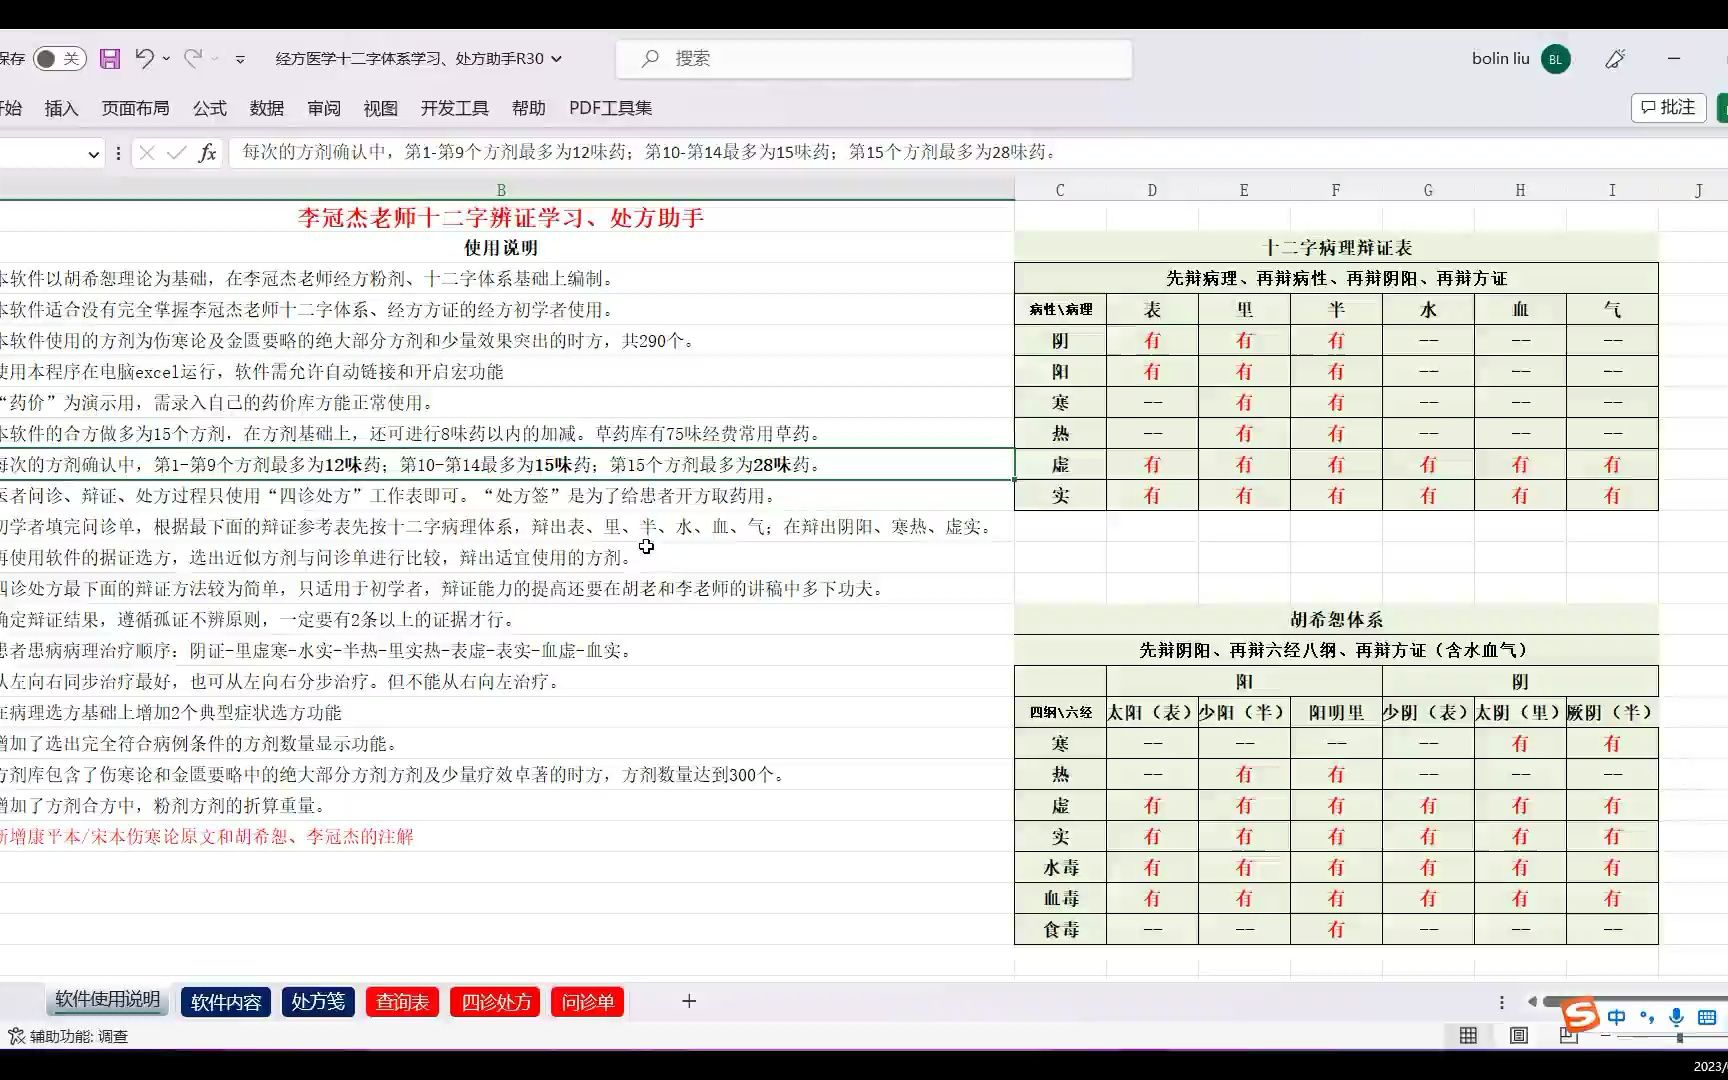1728x1080 pixels.
Task: Select column B header
Action: tap(501, 190)
